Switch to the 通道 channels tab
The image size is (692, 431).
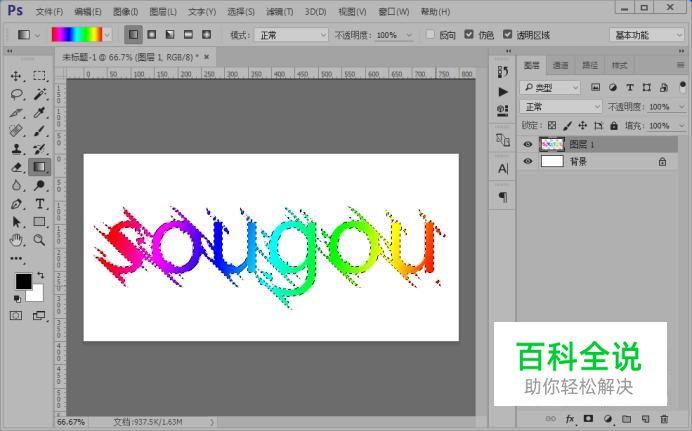[x=560, y=65]
